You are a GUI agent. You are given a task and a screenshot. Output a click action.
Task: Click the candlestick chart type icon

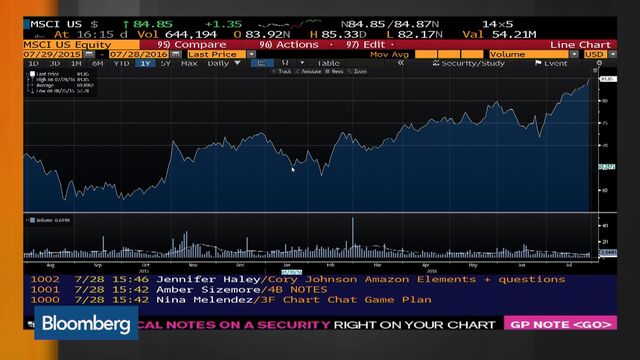point(285,63)
